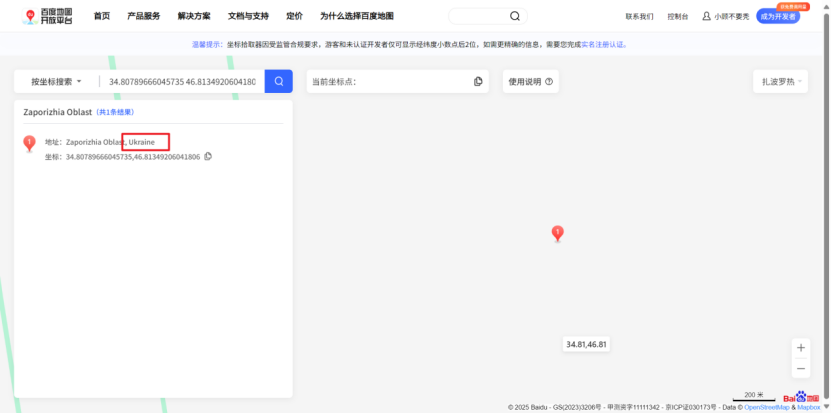Zoom out using the minus button
831x414 pixels.
[800, 368]
